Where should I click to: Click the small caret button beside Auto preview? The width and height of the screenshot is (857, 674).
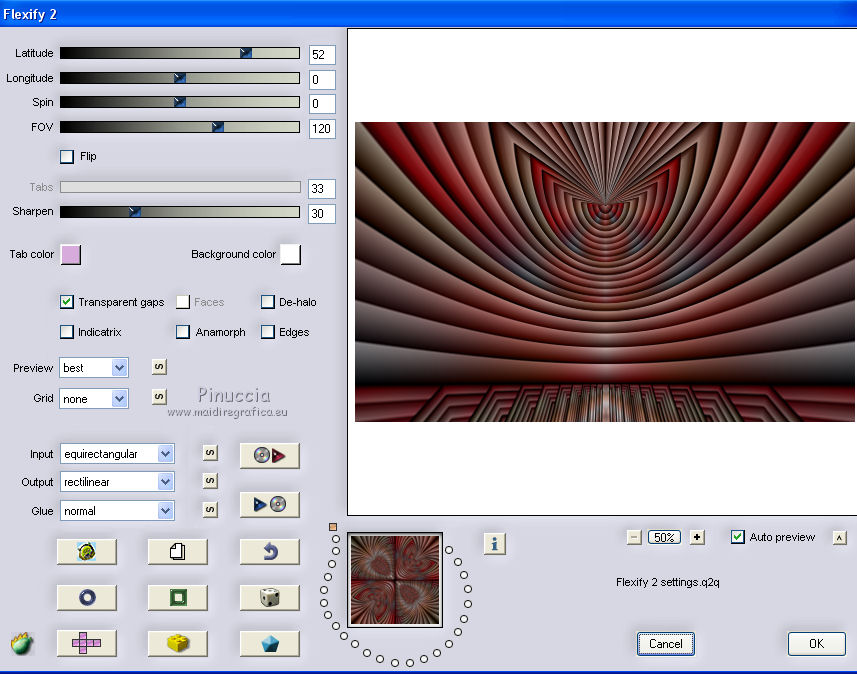[840, 538]
